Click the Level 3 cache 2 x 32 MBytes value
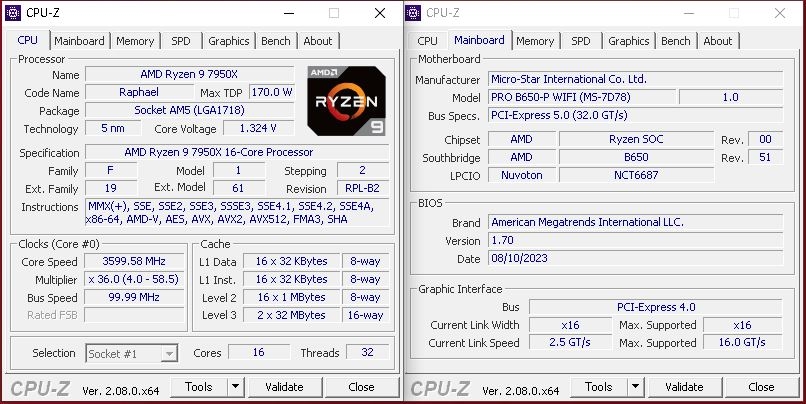 click(x=291, y=315)
